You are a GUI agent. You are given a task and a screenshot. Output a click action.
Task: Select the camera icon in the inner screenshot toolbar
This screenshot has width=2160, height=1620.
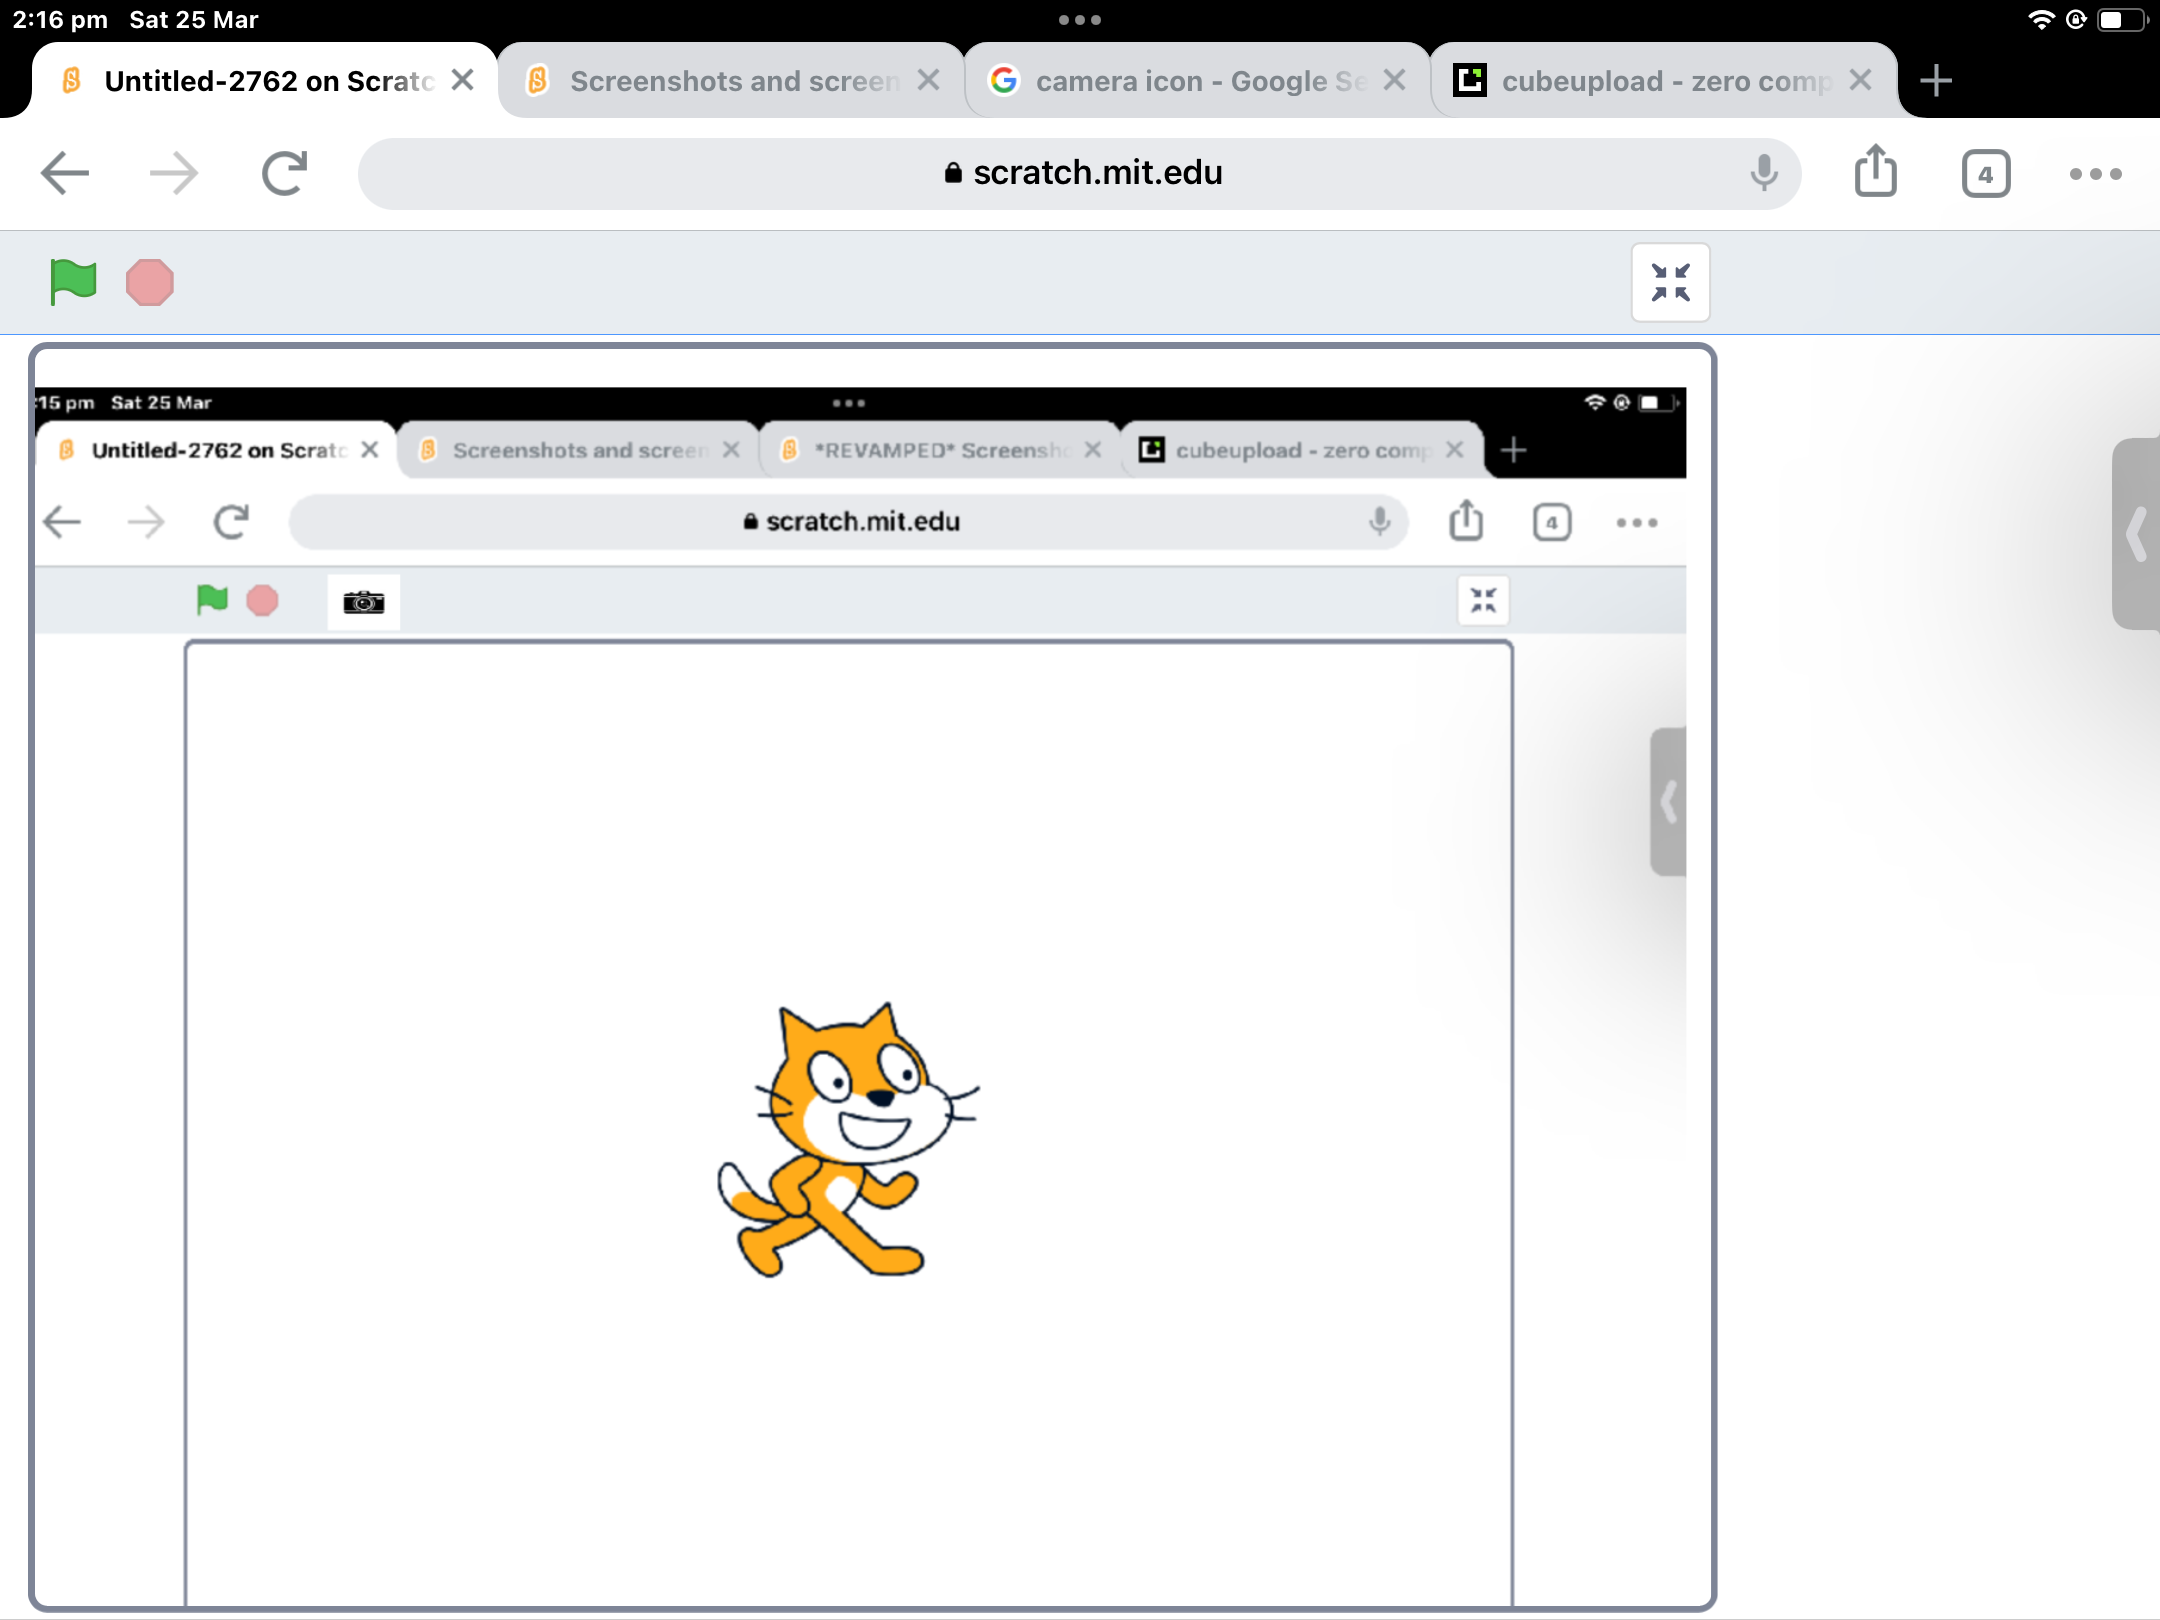point(363,600)
